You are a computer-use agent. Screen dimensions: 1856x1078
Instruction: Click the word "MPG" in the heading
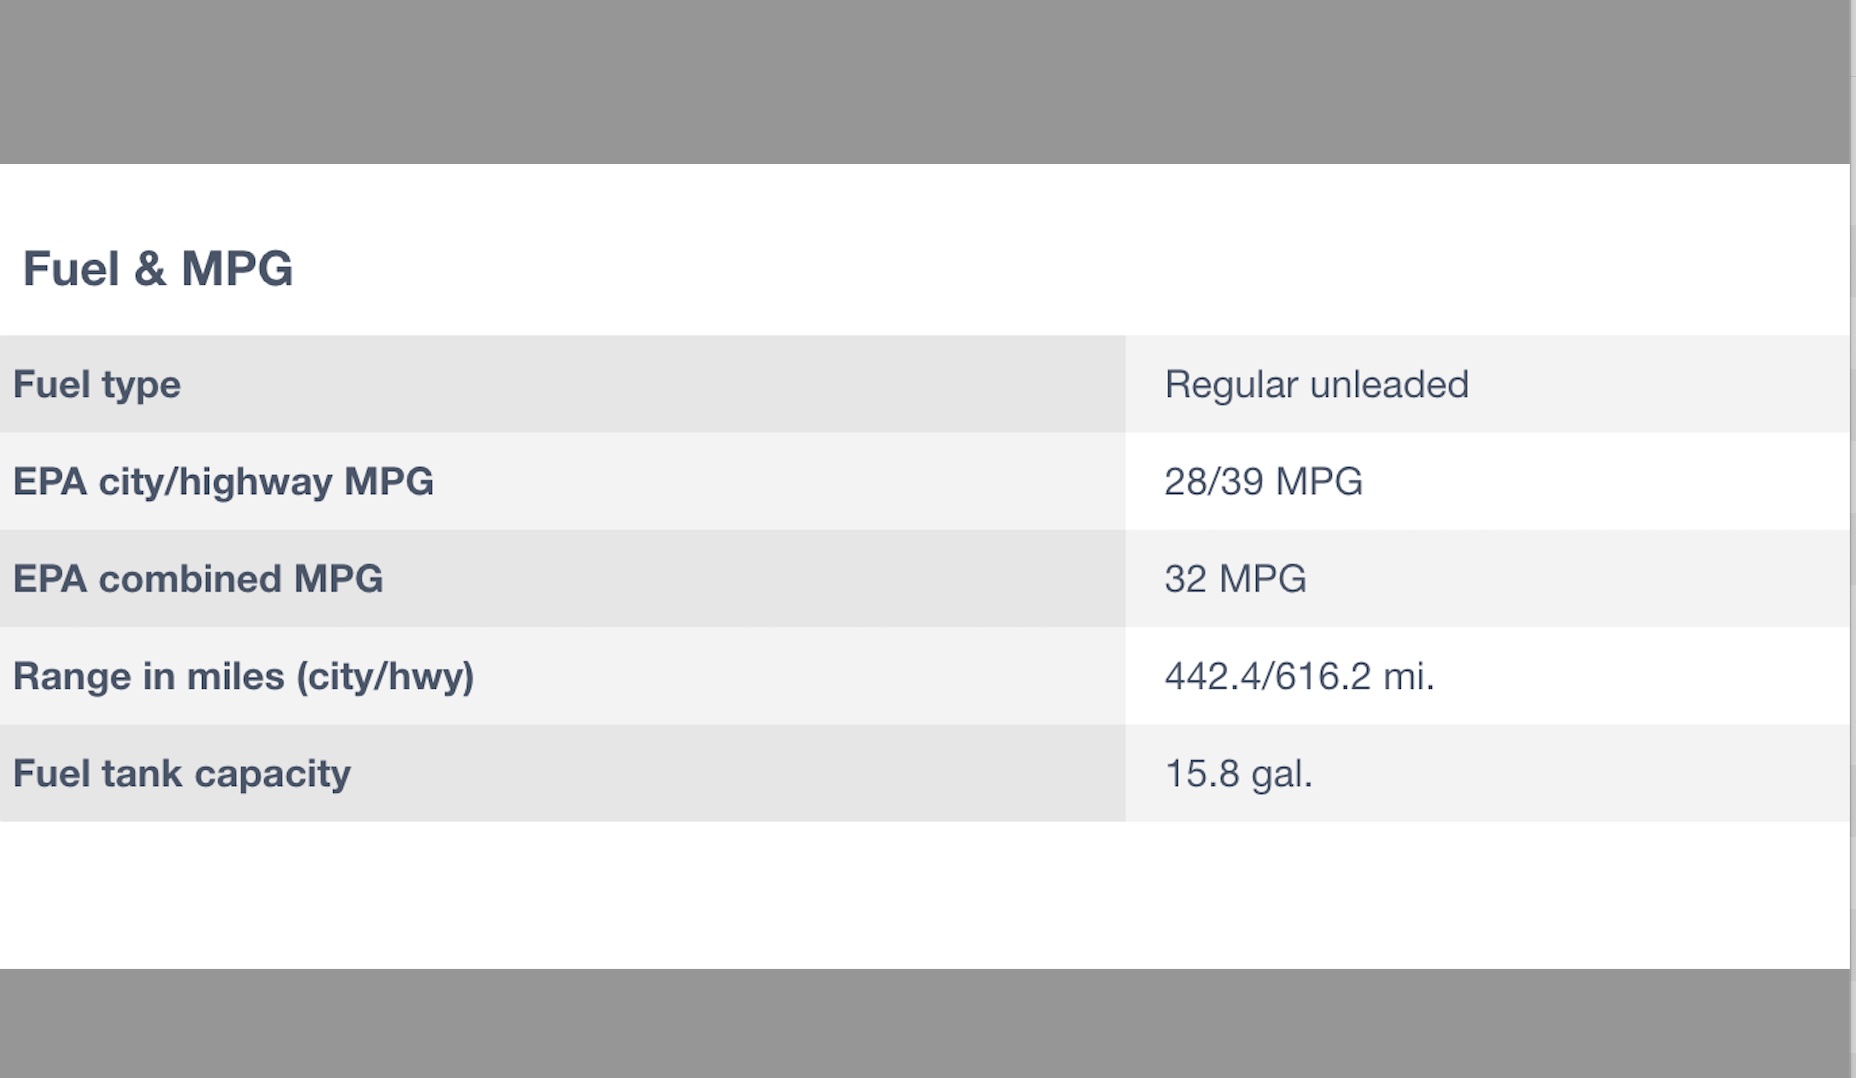pos(237,269)
